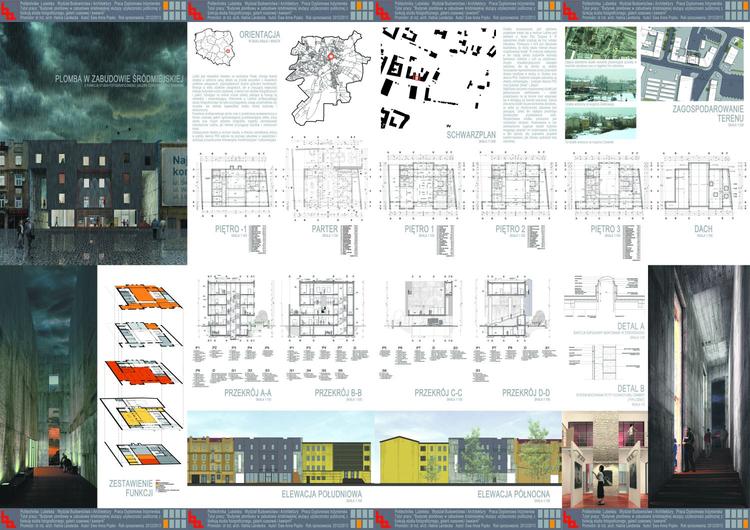
Task: Open the section C-C drawing
Action: coord(423,306)
